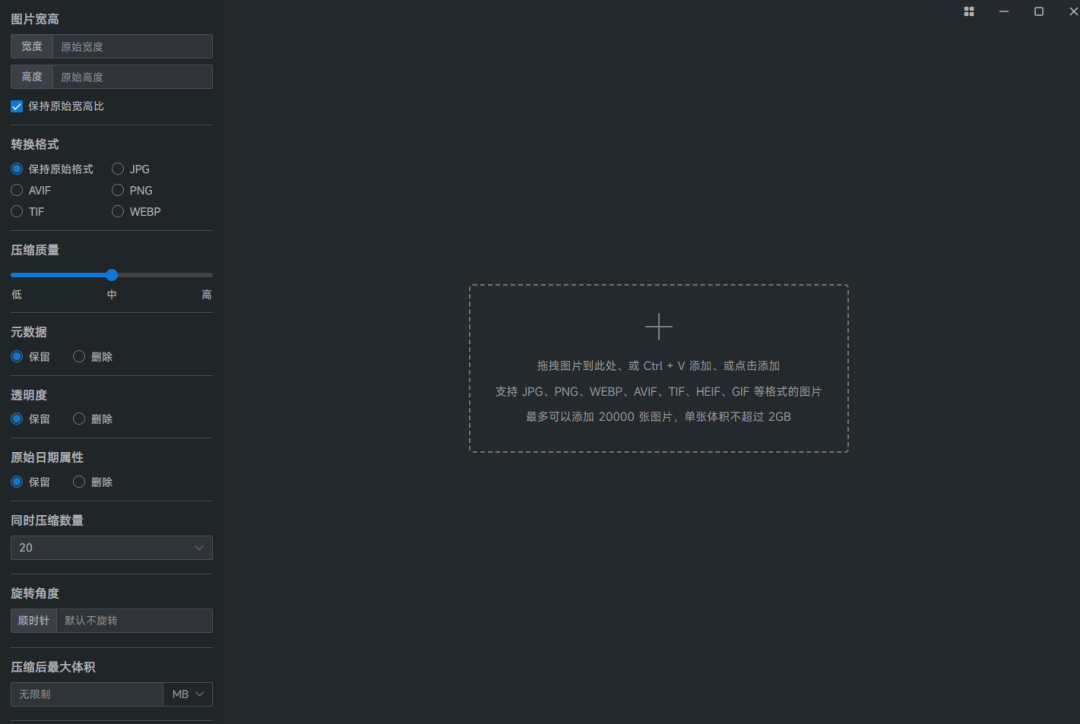Focus the 高度 input field
The image size is (1080, 724).
pos(132,77)
